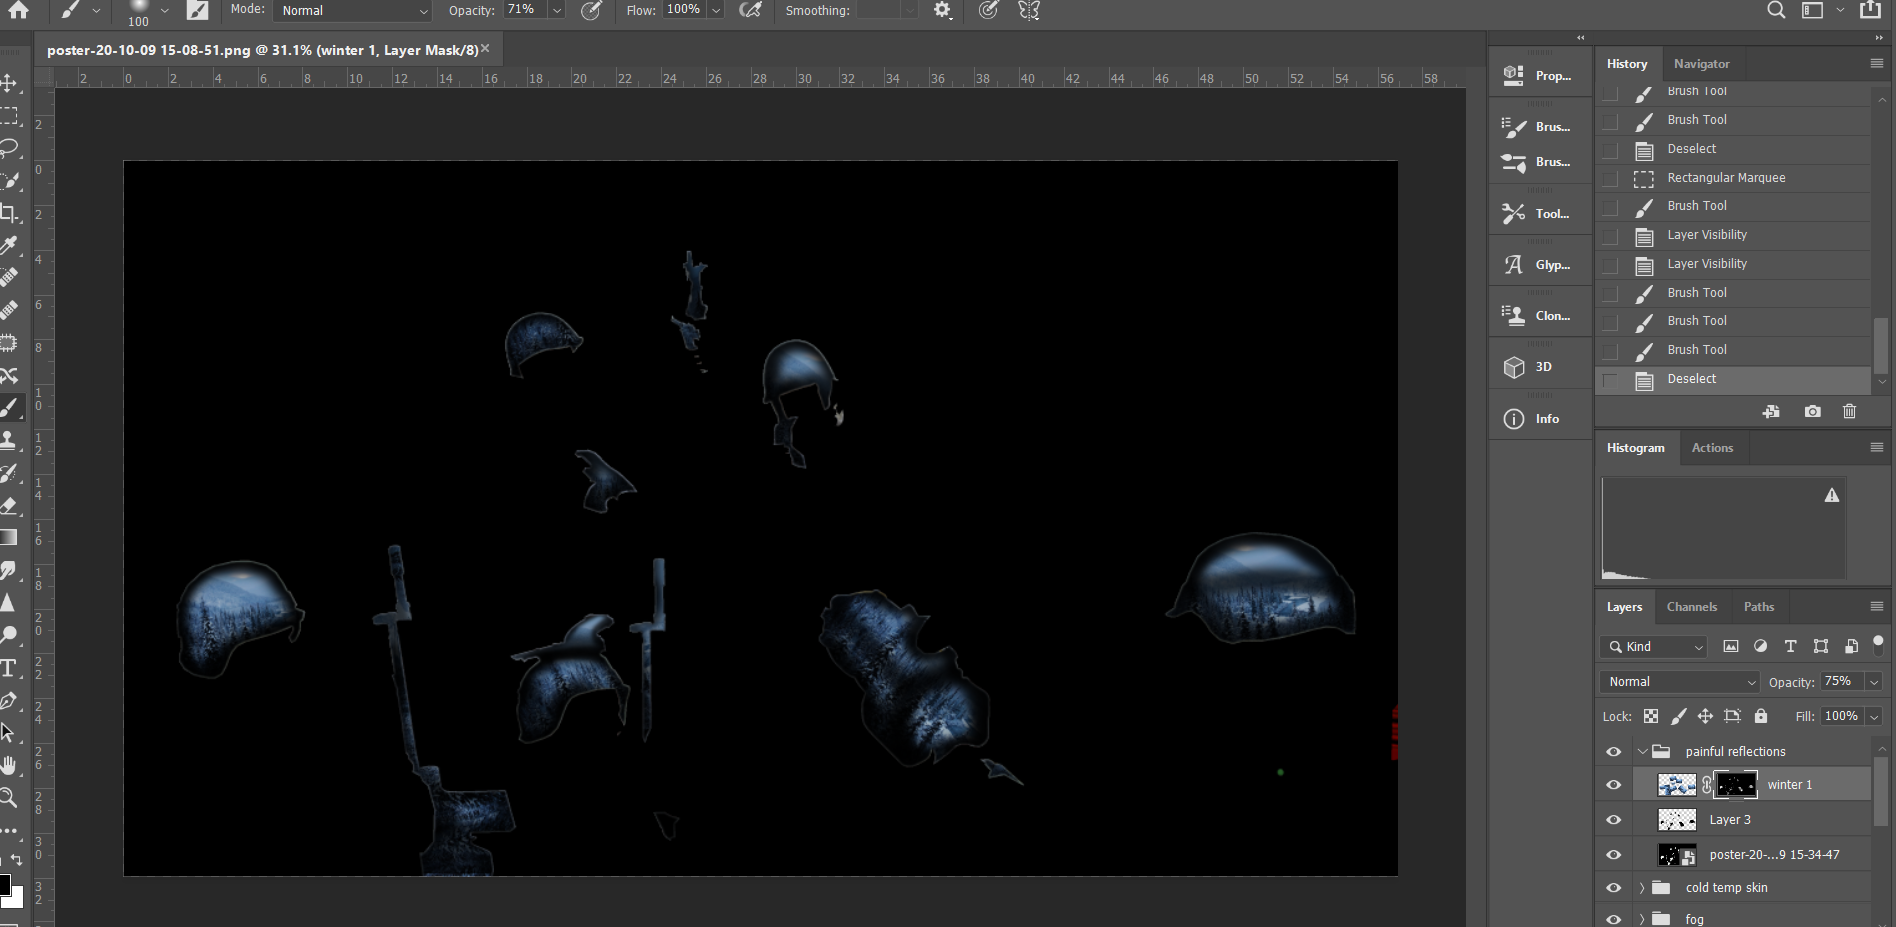Pick the Eraser tool

click(9, 505)
